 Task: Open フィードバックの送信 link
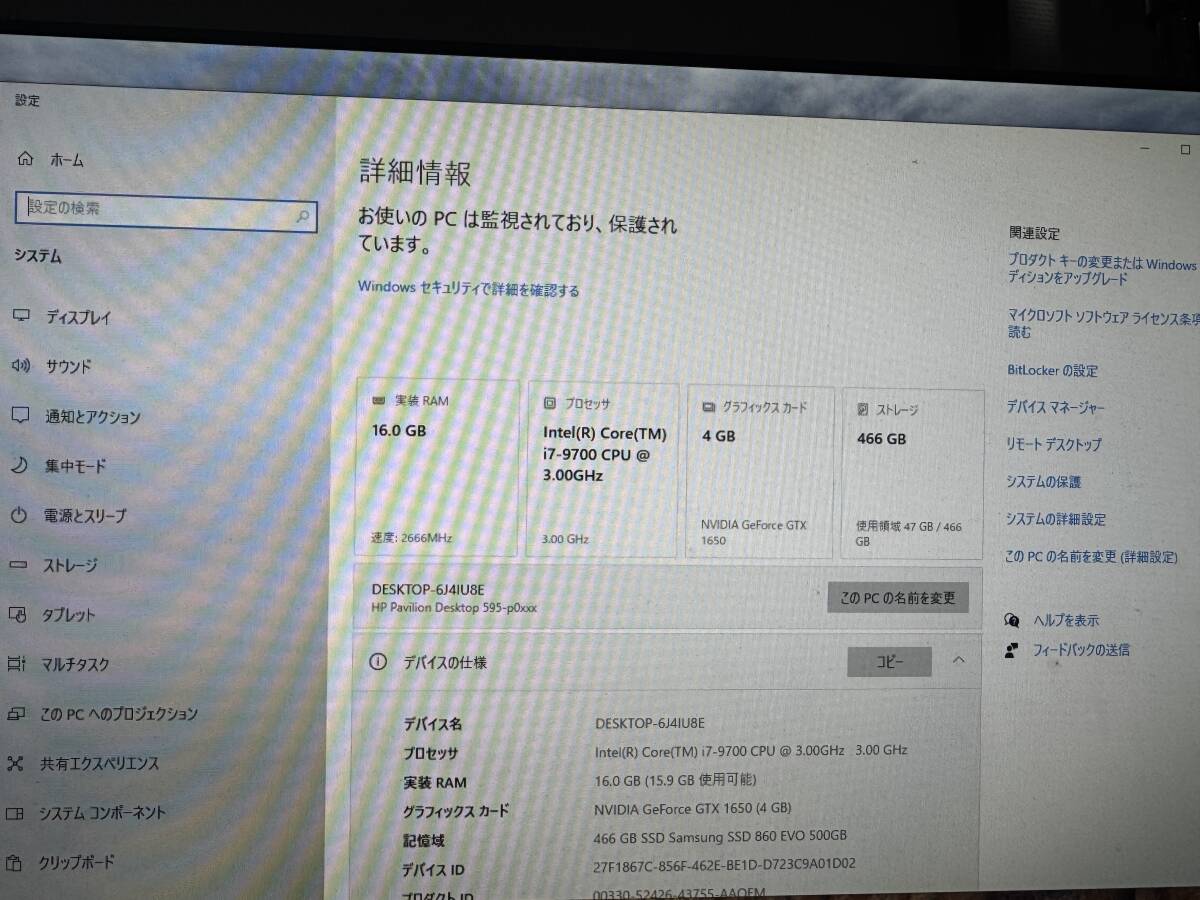1081,650
